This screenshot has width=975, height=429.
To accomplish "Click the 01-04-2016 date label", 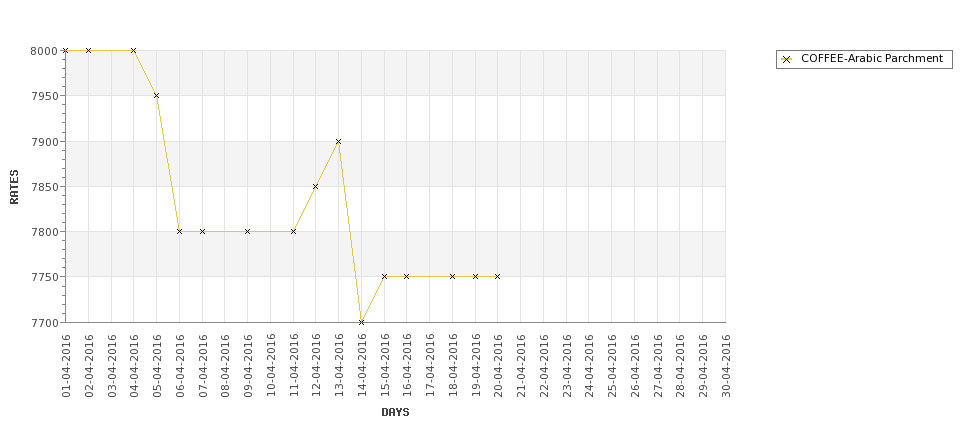I will (67, 366).
